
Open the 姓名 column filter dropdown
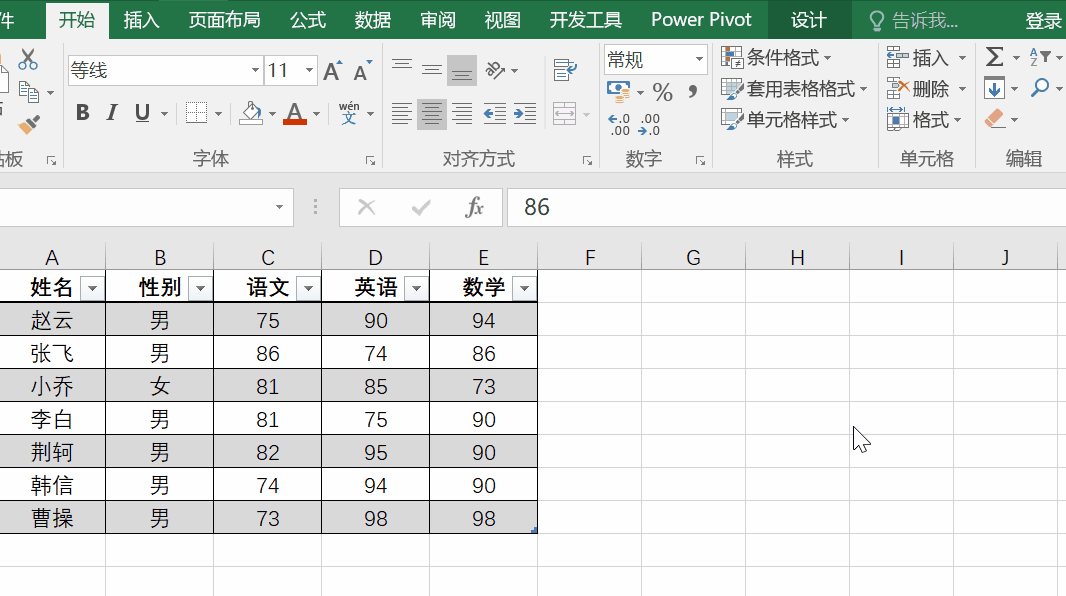[93, 287]
